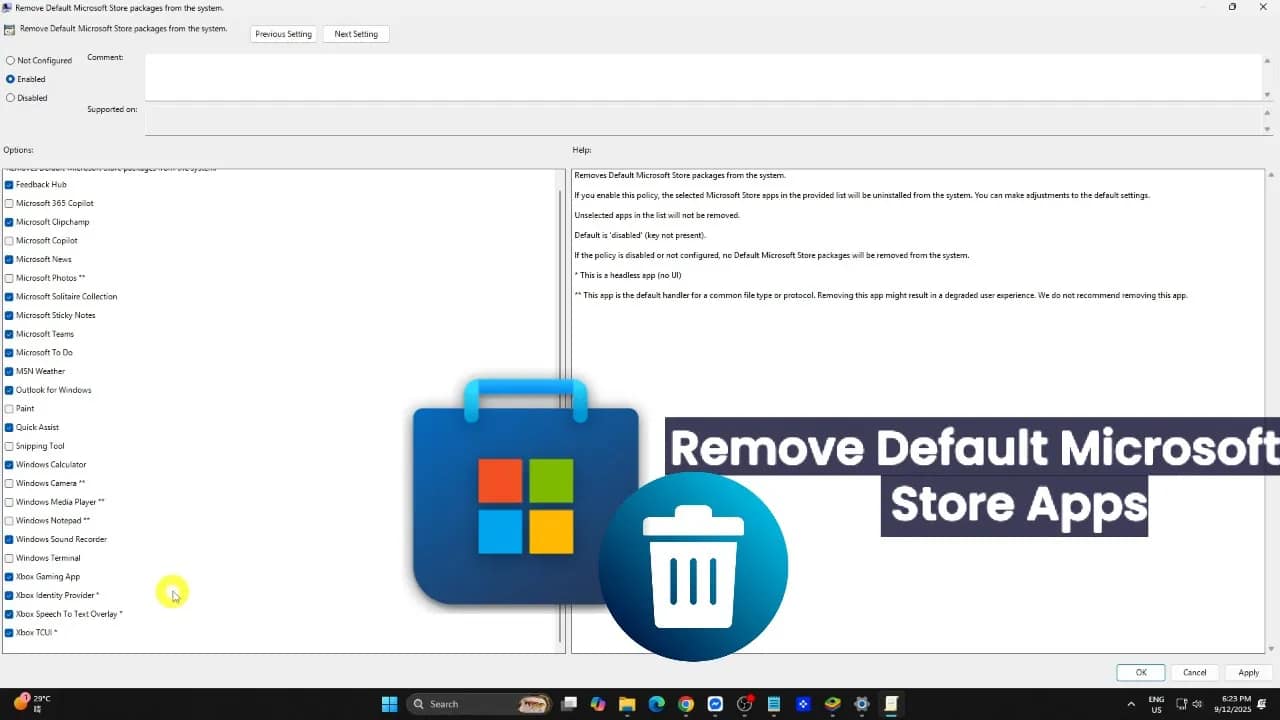Check the Microsoft 365 Copilot checkbox

tap(8, 203)
